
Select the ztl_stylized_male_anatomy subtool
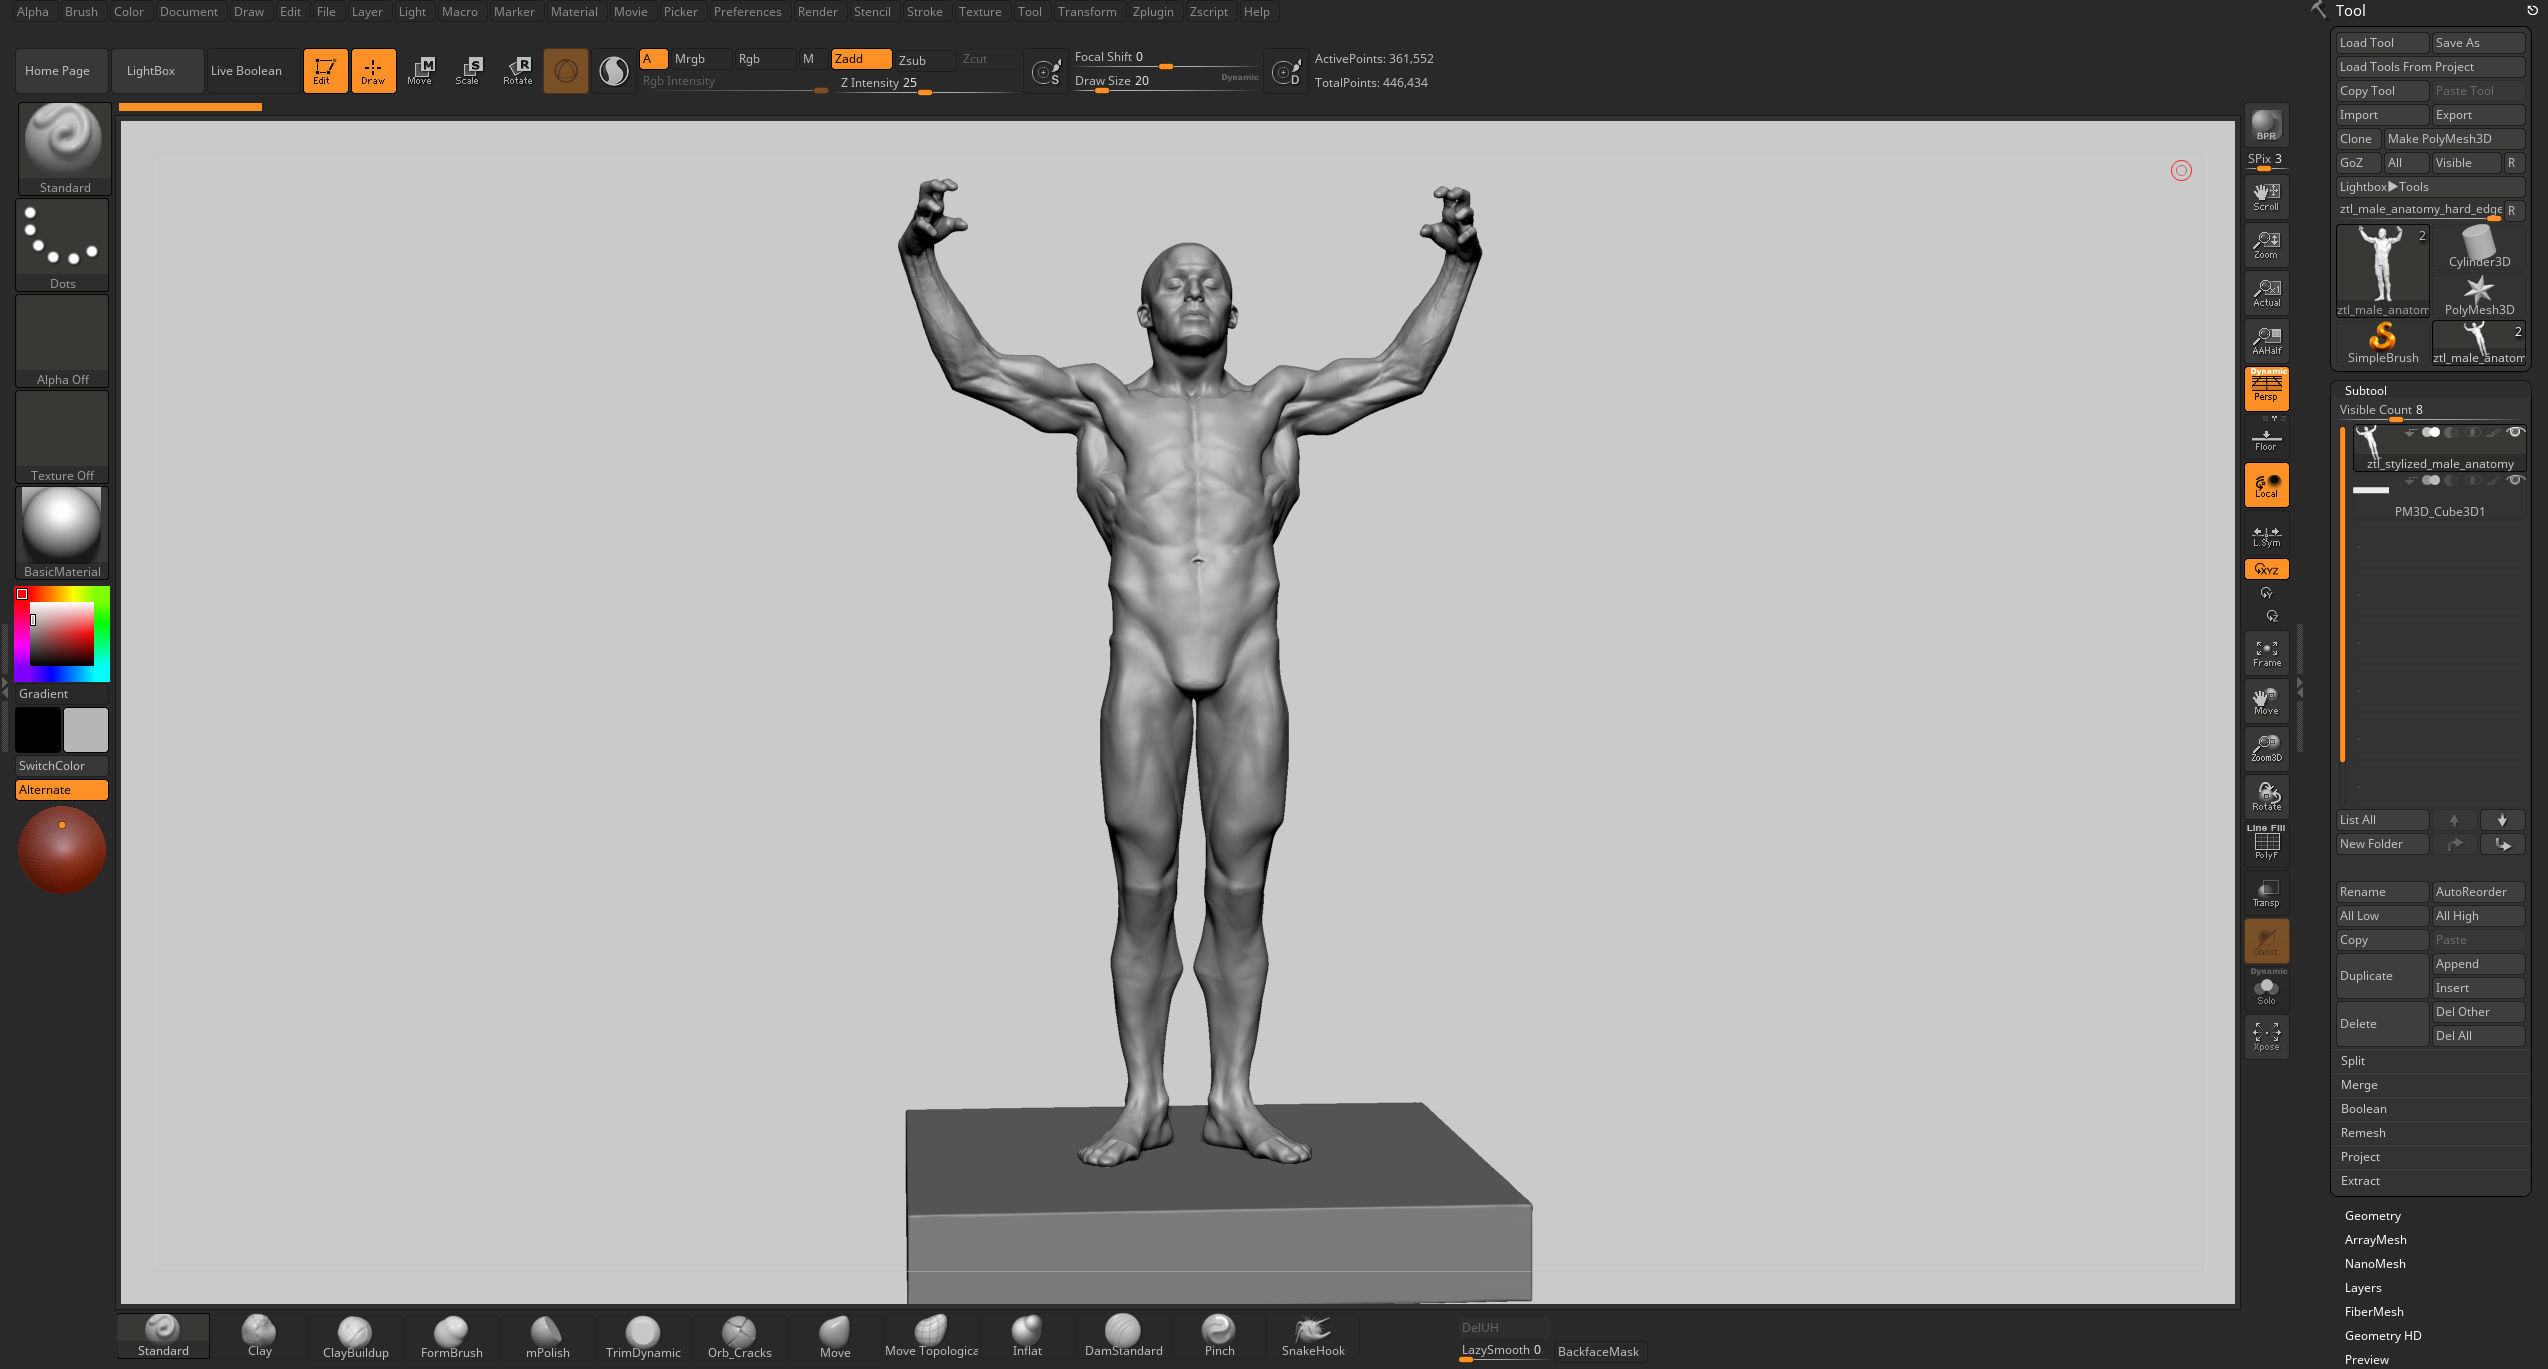point(2439,448)
